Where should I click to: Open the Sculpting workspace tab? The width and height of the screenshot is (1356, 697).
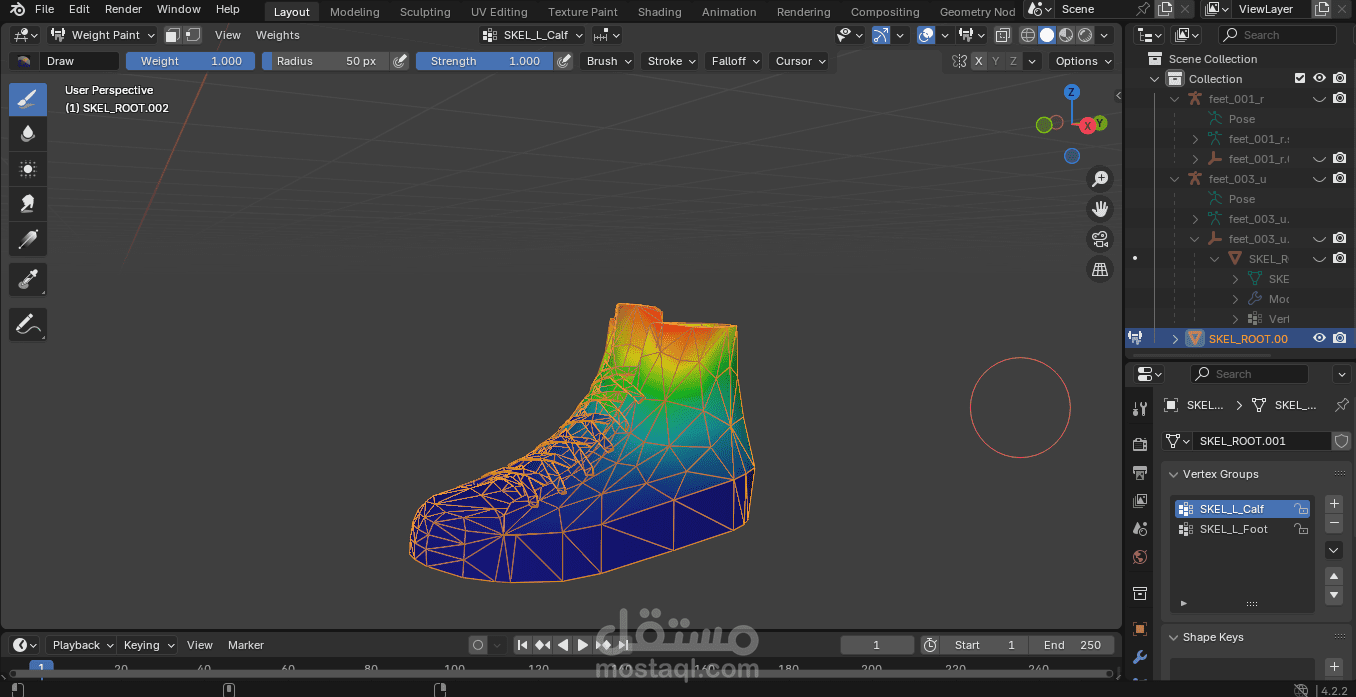tap(425, 12)
